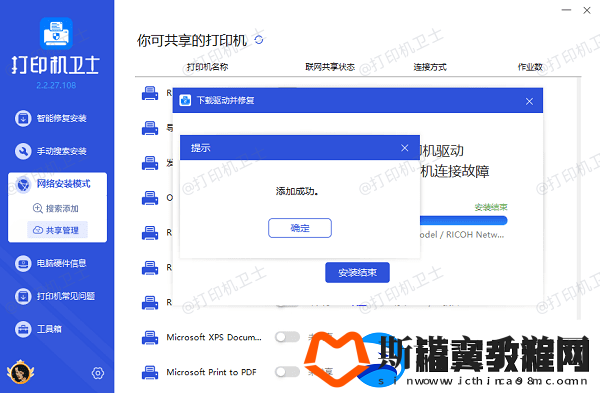This screenshot has width=600, height=393.
Task: Click the green 安装结束 status text
Action: pyautogui.click(x=491, y=207)
